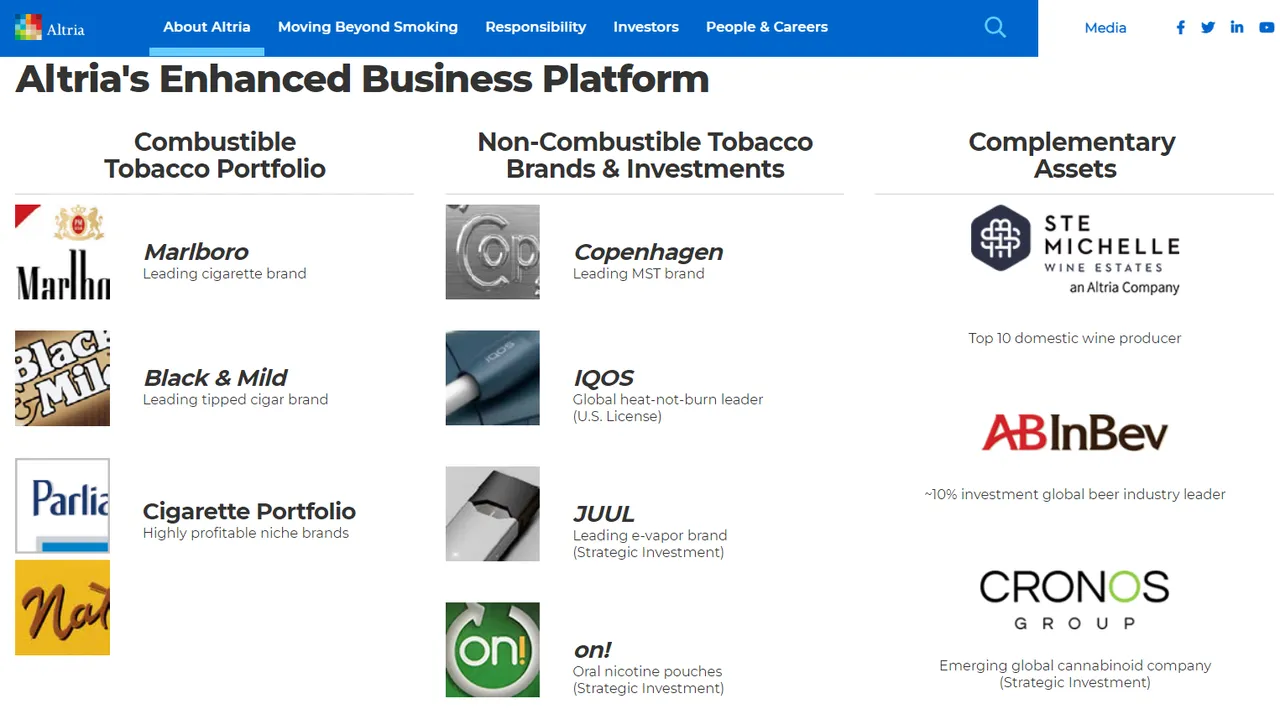The height and width of the screenshot is (713, 1280).
Task: Click the IQOS device image
Action: [x=492, y=378]
